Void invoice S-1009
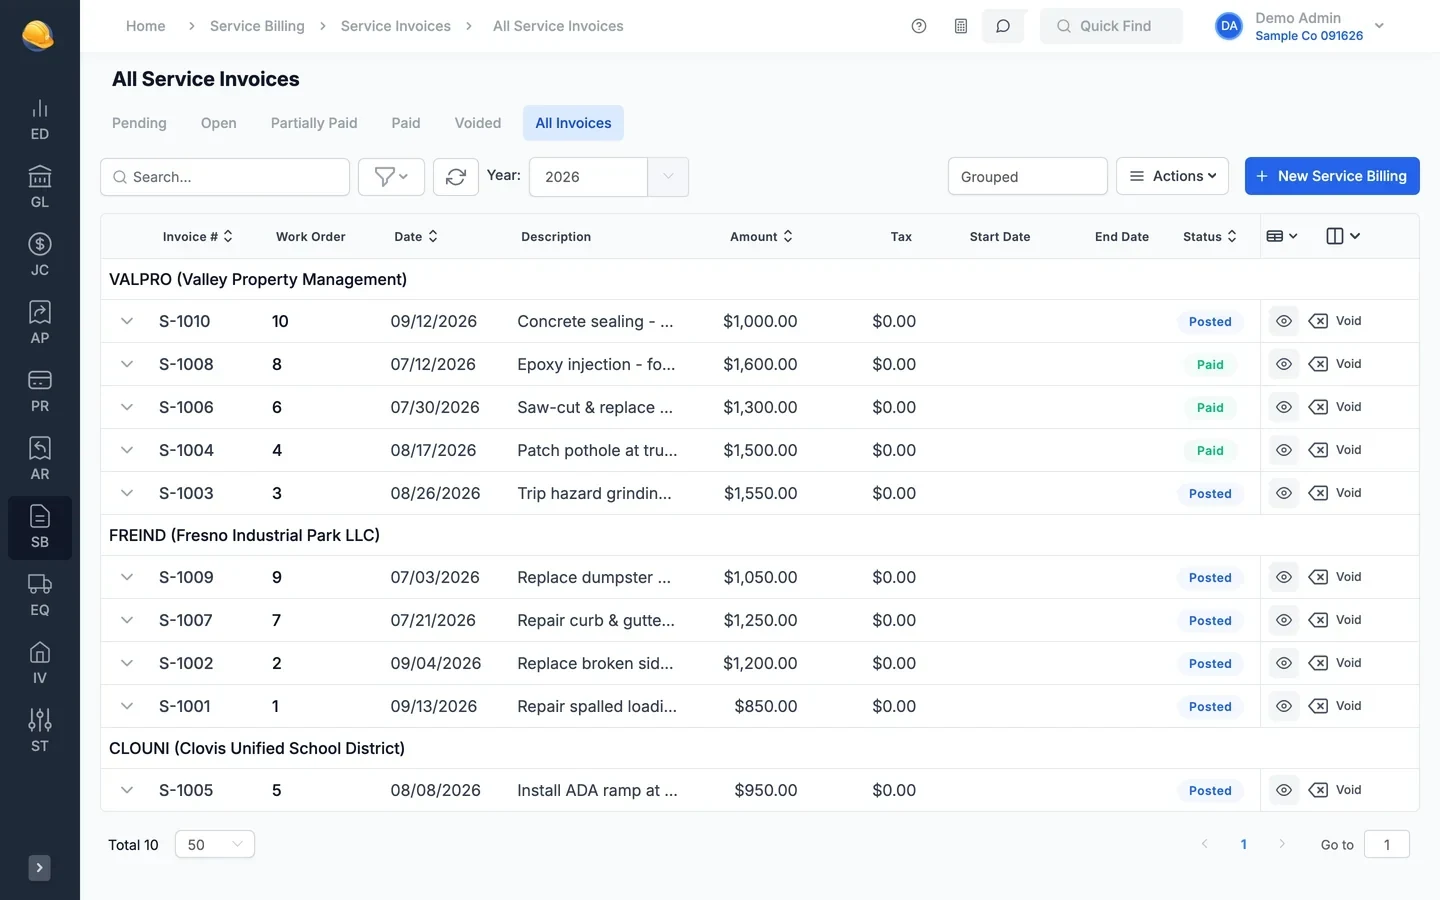 [1336, 577]
